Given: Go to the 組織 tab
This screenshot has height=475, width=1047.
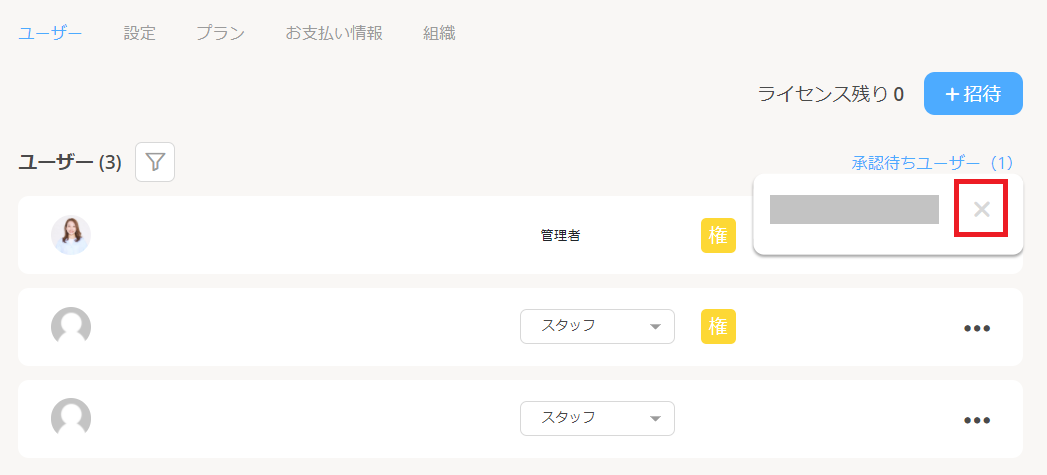Looking at the screenshot, I should coord(439,33).
